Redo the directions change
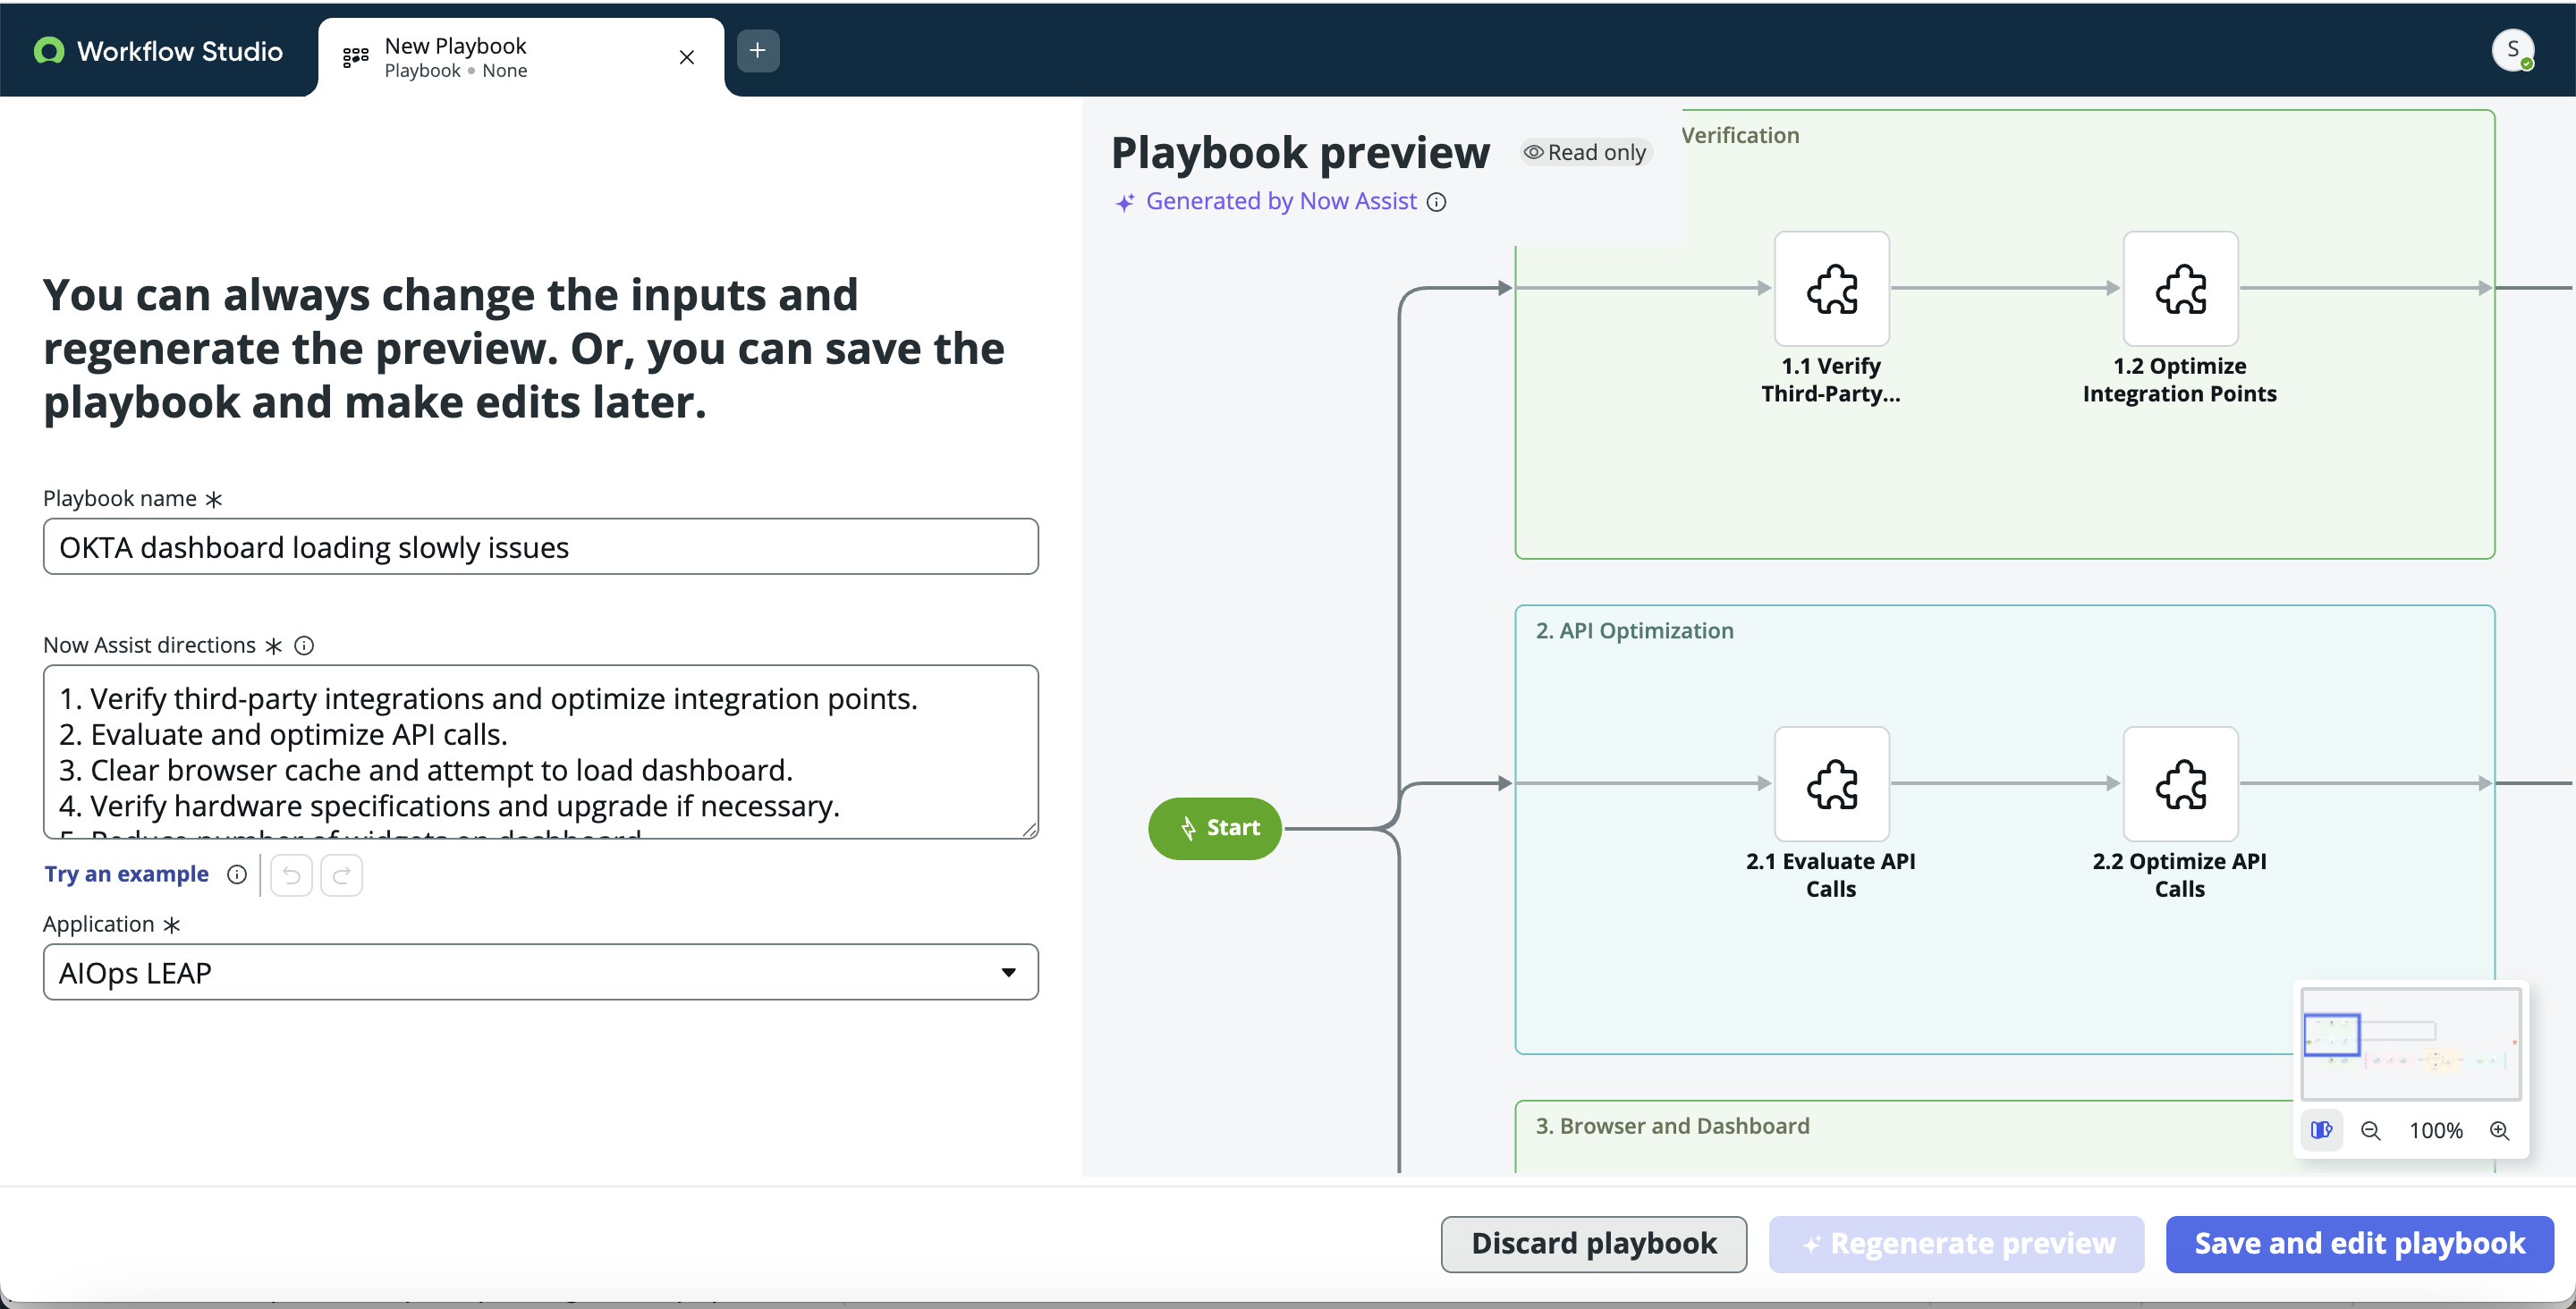 click(x=341, y=876)
